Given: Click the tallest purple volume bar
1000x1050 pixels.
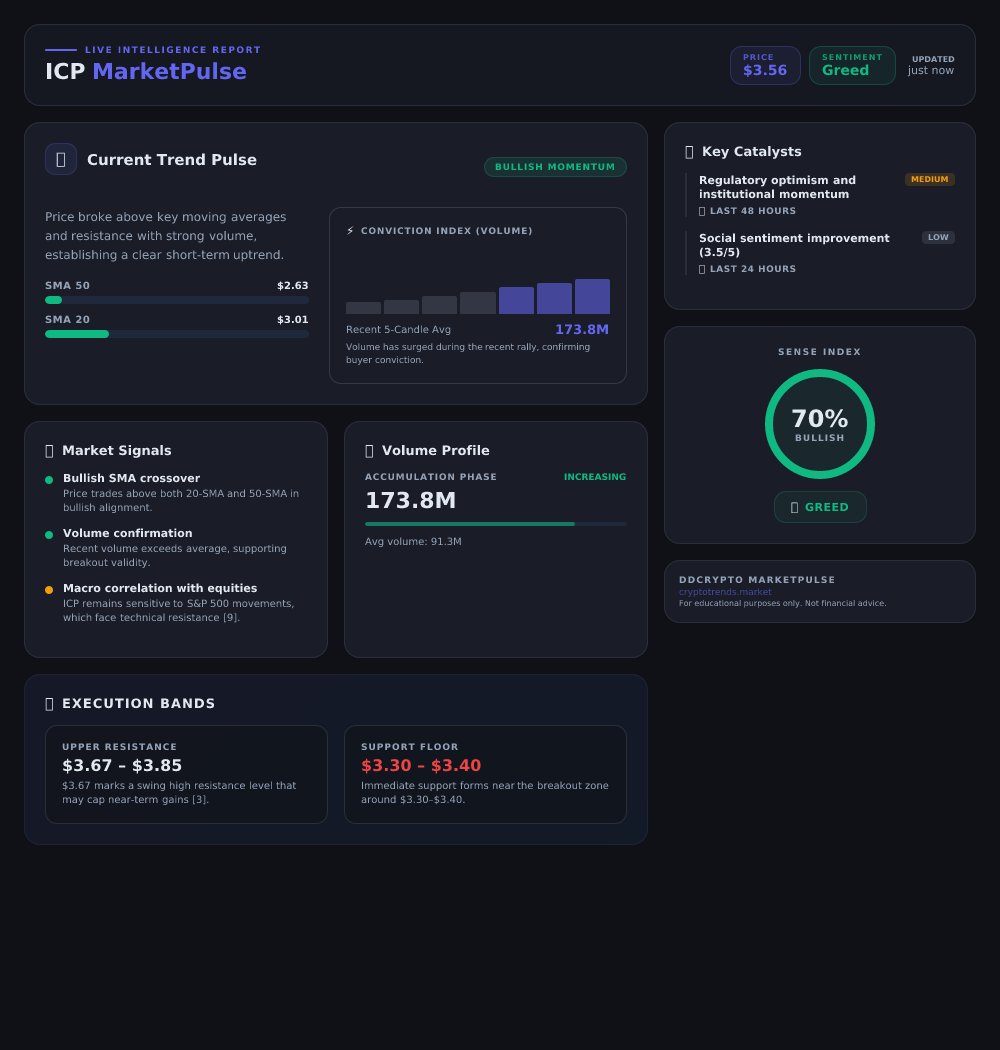Looking at the screenshot, I should point(592,297).
